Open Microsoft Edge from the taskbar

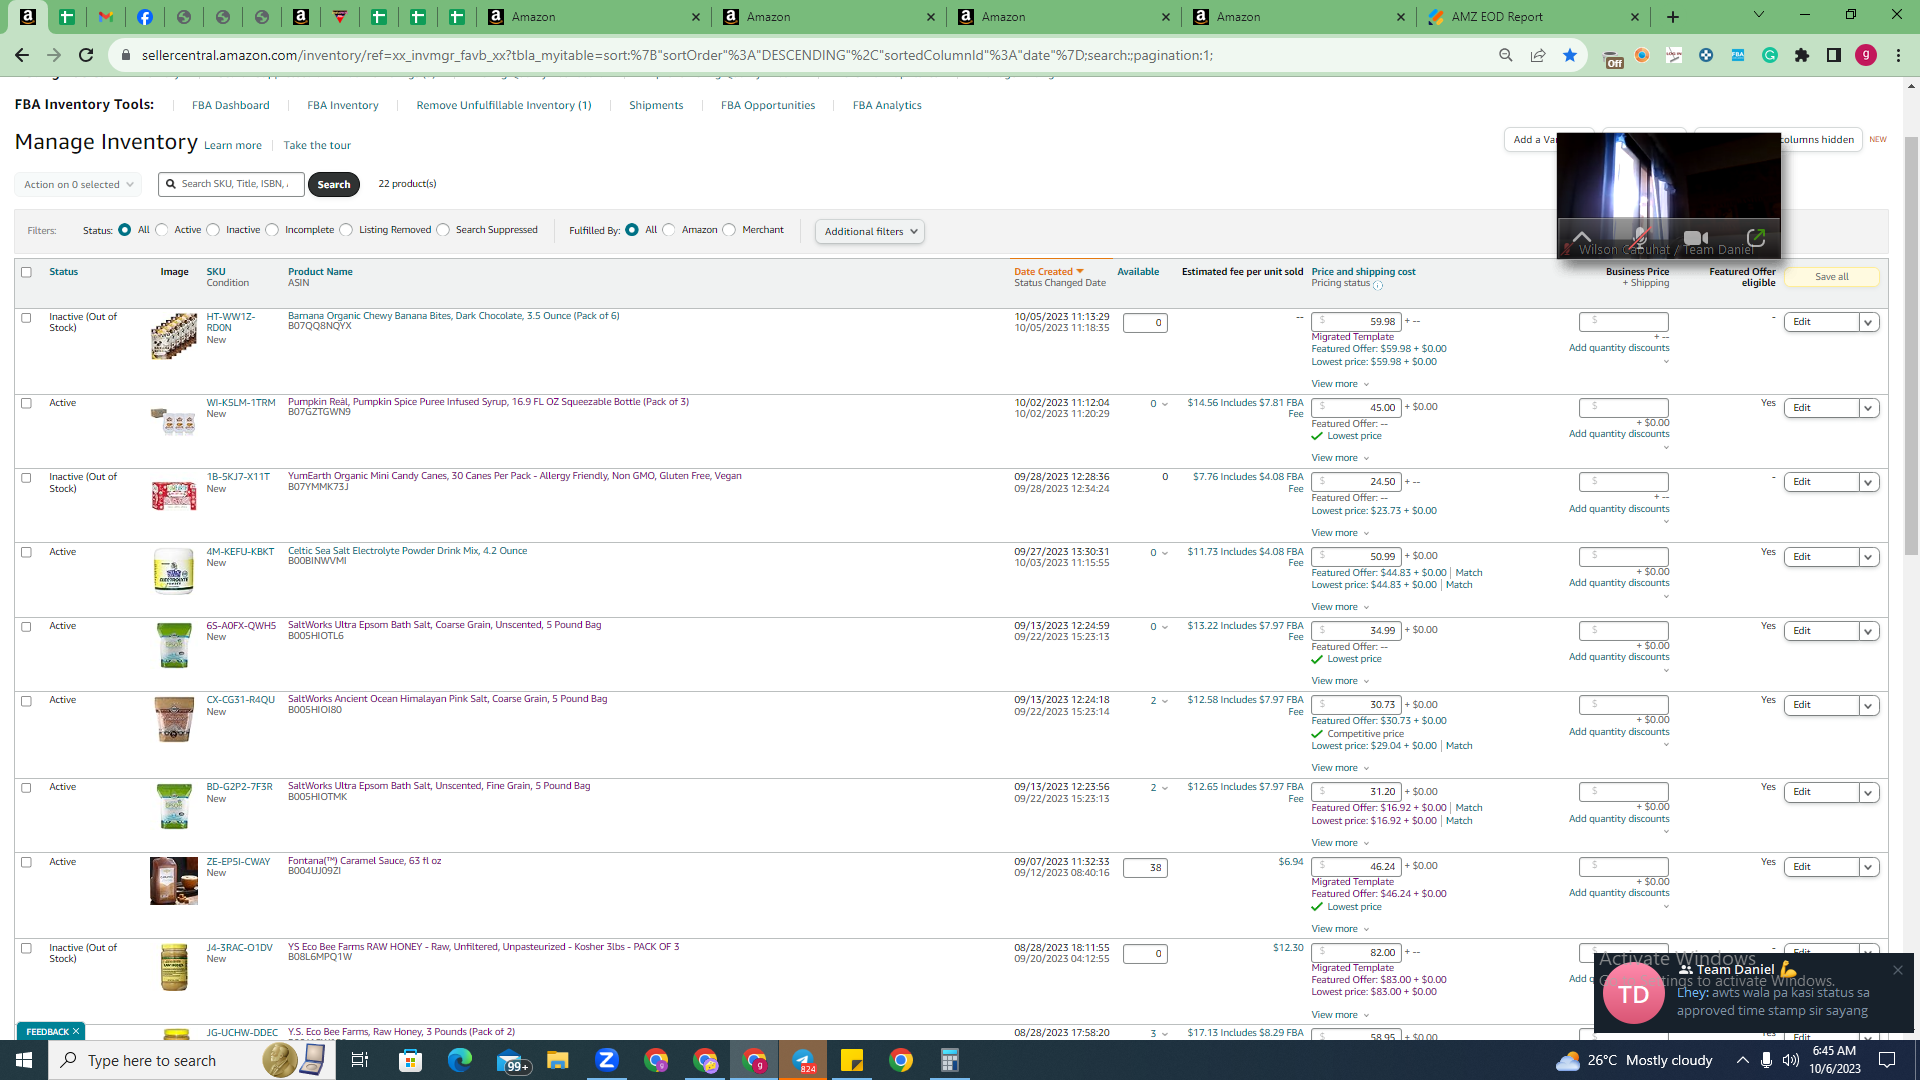460,1060
